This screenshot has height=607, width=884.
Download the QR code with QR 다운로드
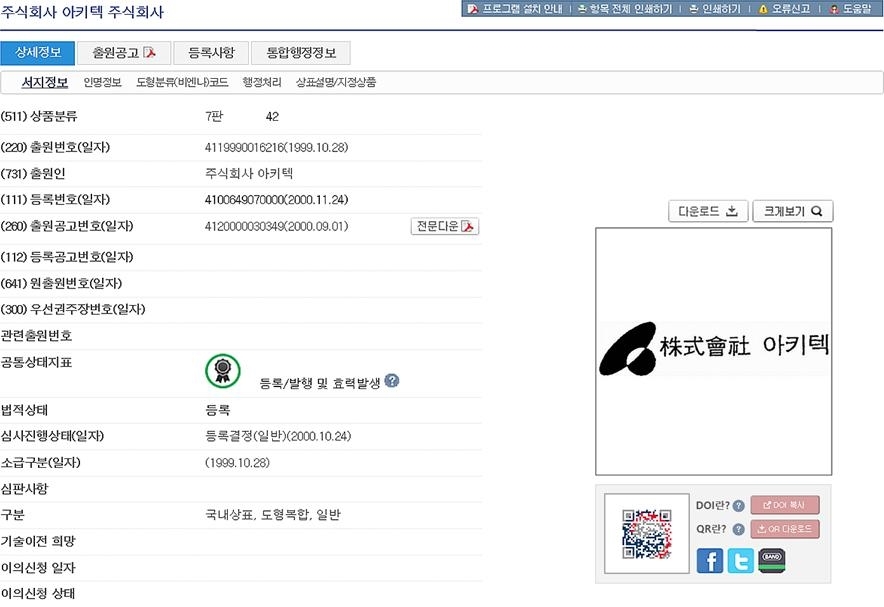[785, 529]
